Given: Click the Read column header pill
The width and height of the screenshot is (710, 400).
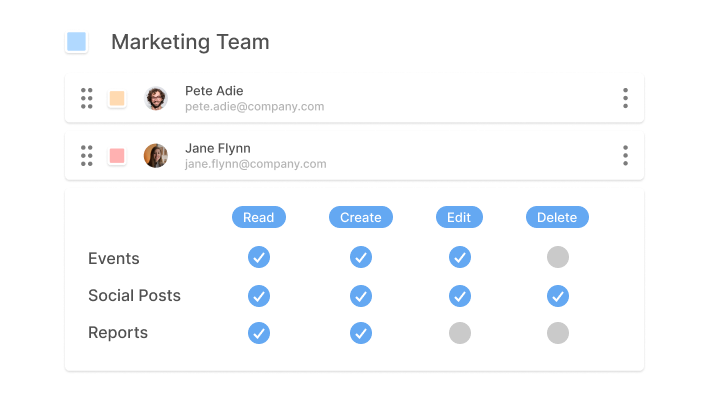Looking at the screenshot, I should (259, 217).
